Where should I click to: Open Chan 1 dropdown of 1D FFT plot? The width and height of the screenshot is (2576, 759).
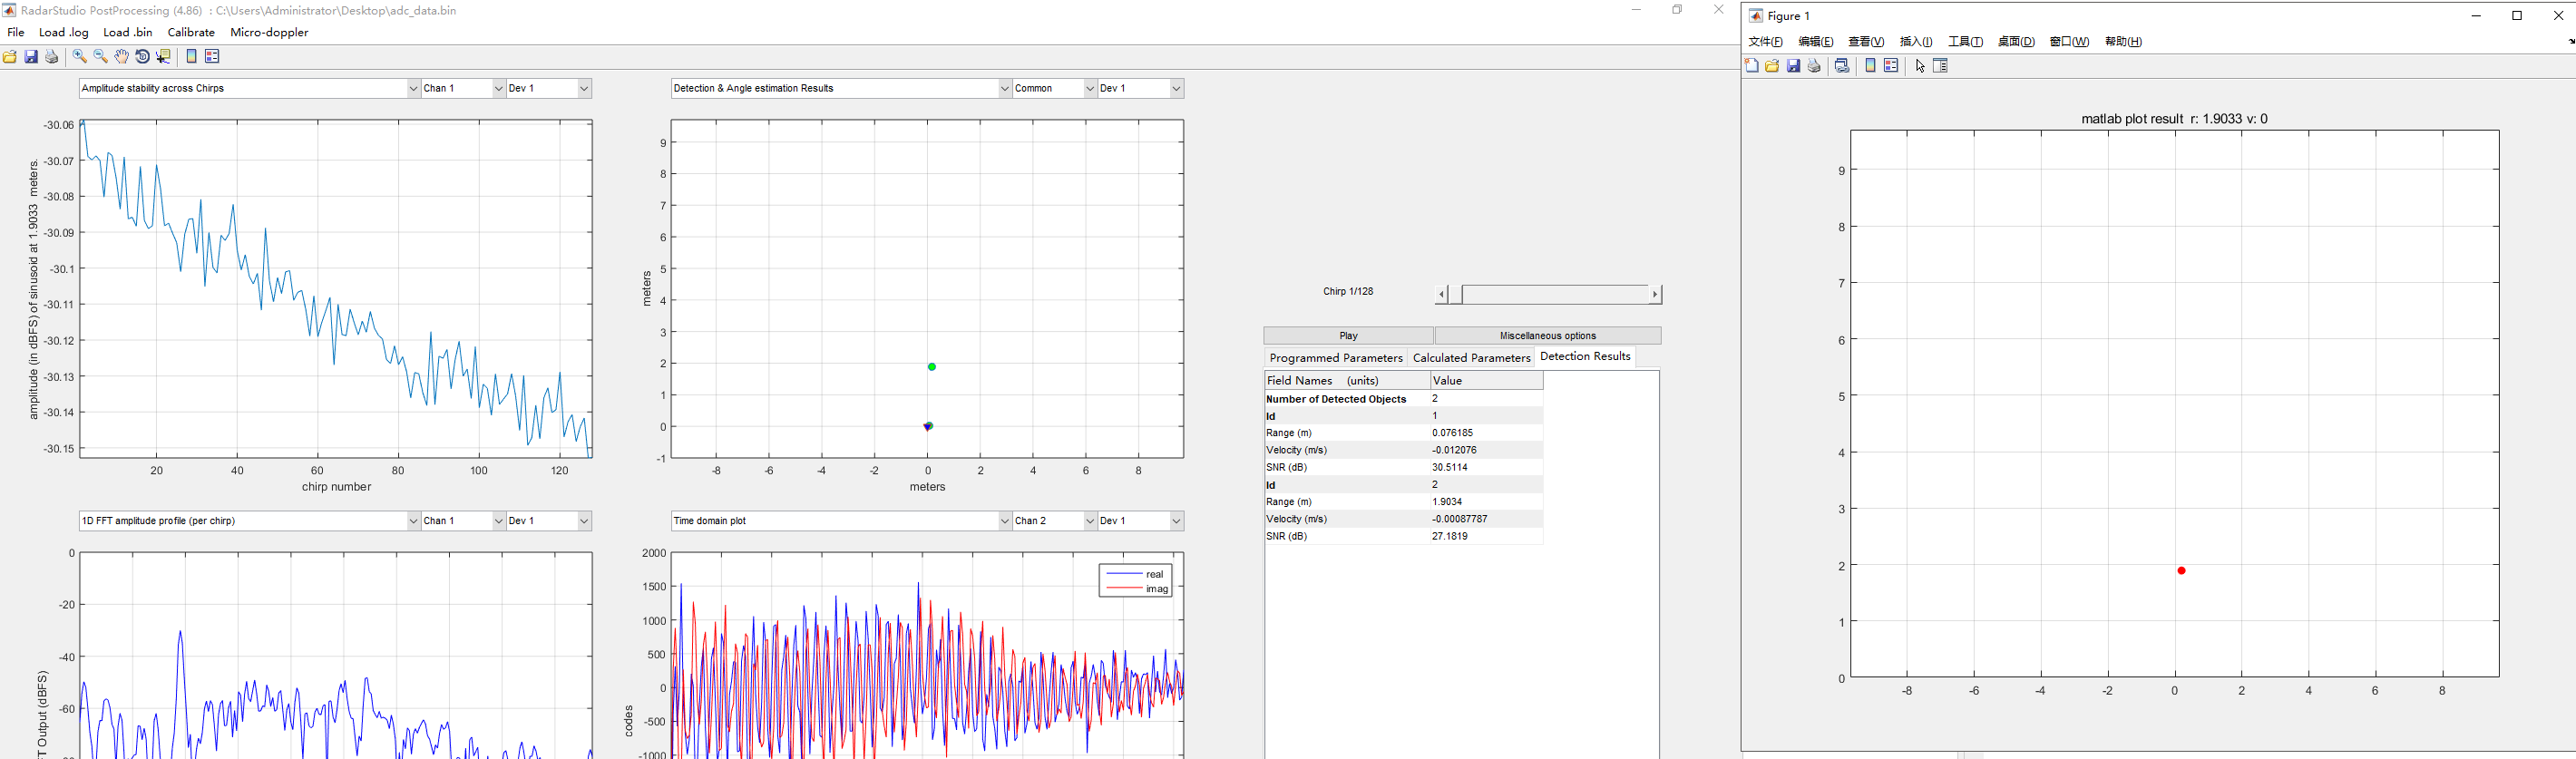(463, 521)
